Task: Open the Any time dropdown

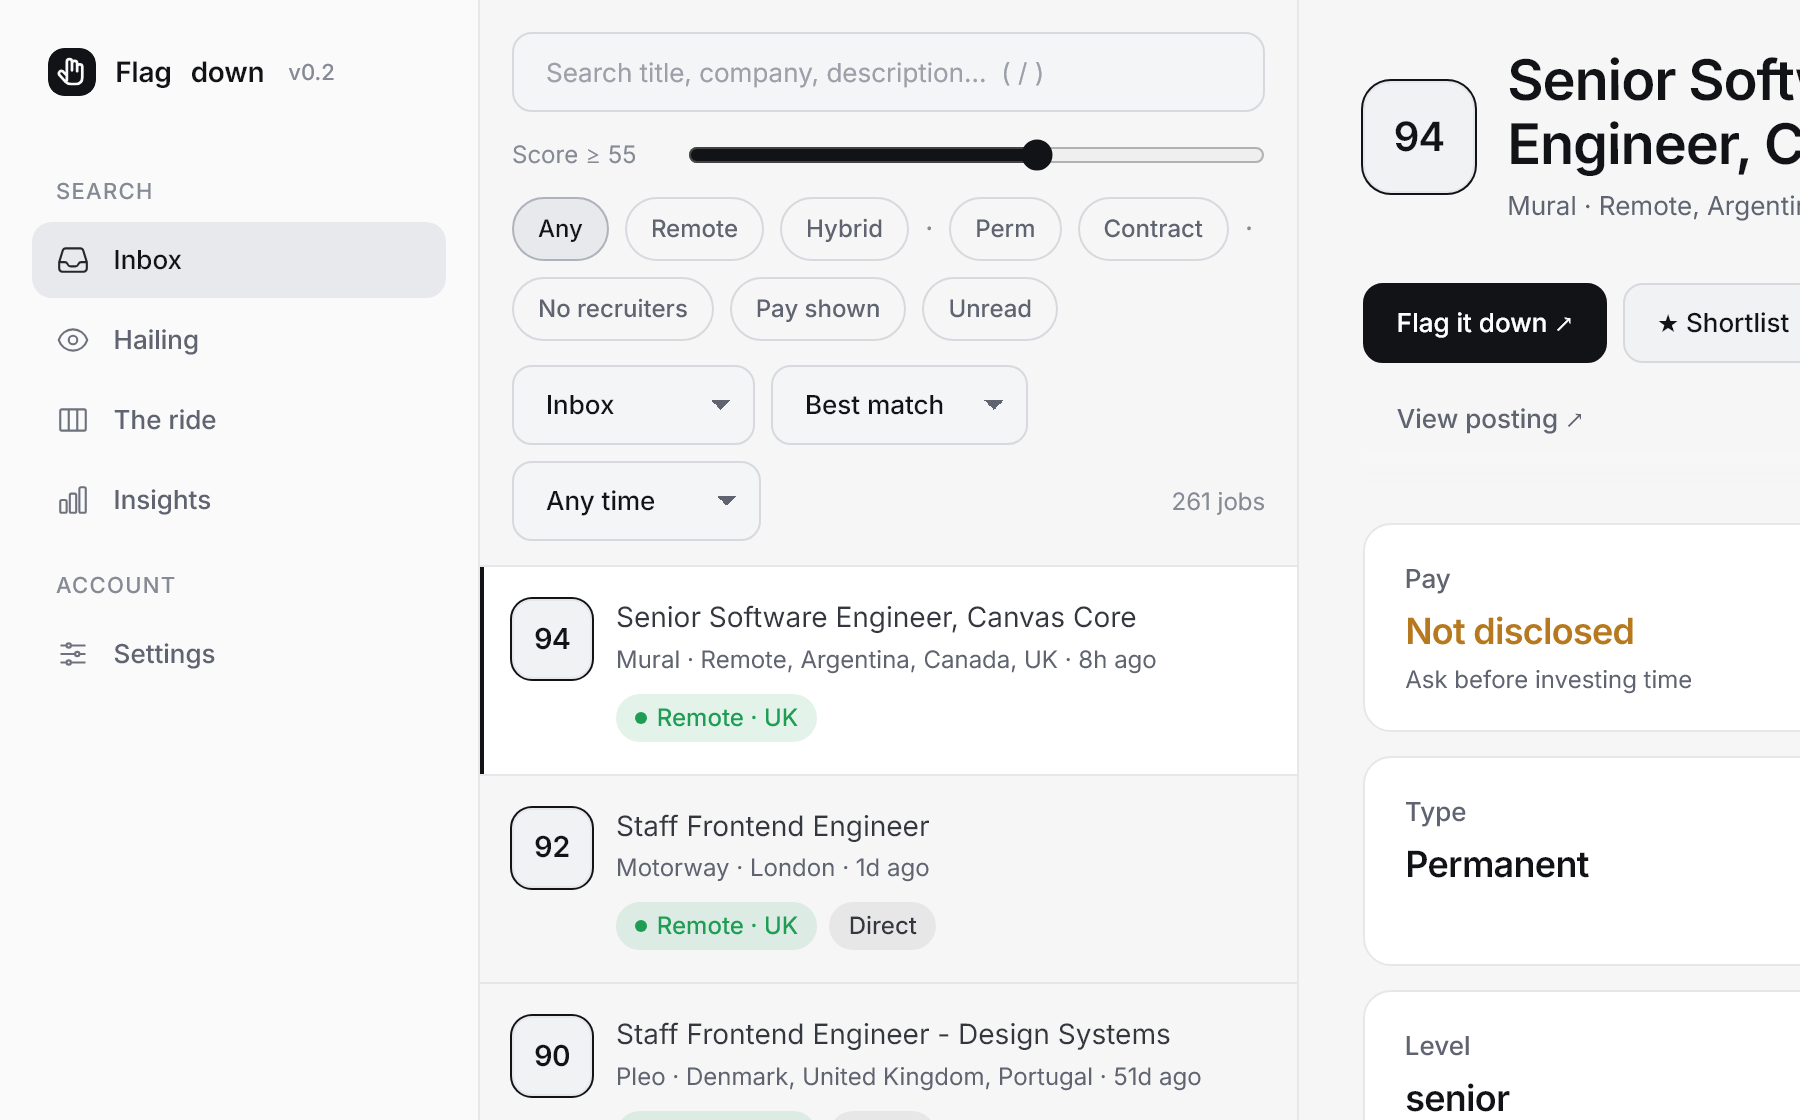Action: (x=636, y=501)
